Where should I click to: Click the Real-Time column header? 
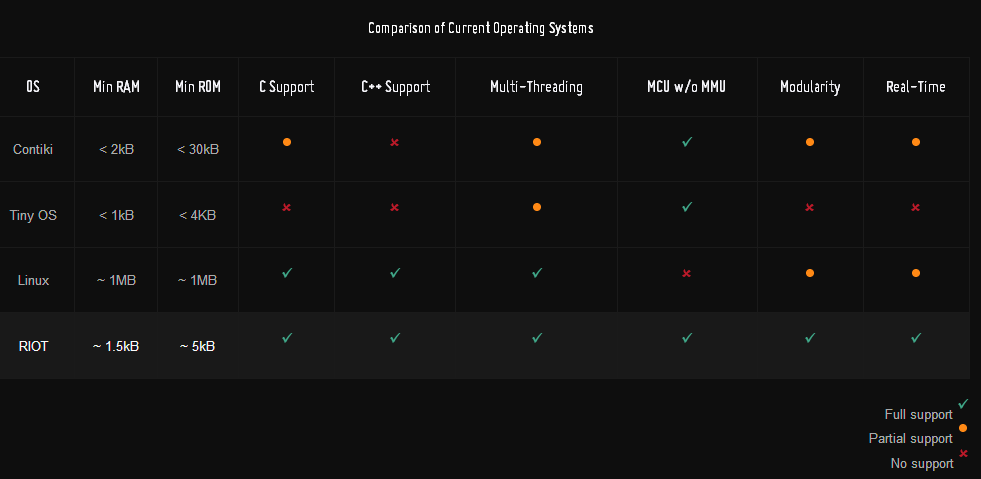tap(915, 87)
